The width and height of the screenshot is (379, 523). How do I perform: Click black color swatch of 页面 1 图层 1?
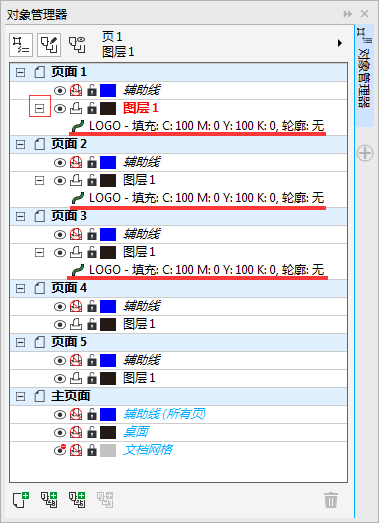point(108,108)
